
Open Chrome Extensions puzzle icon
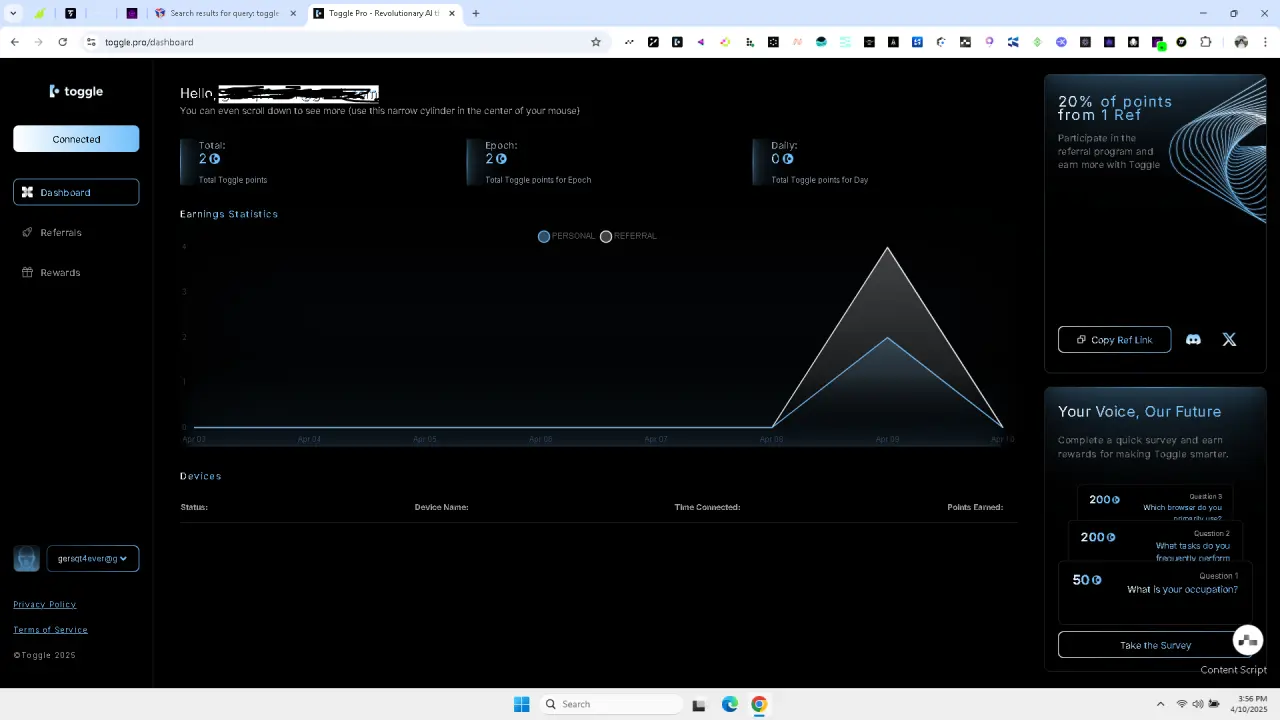1205,42
